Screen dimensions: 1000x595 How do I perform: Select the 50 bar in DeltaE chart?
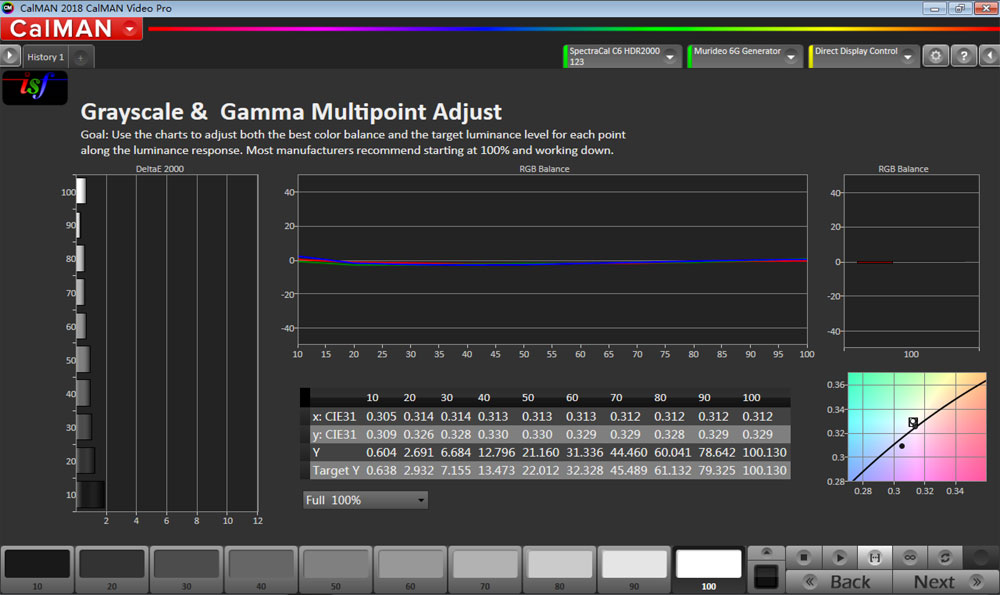click(83, 359)
